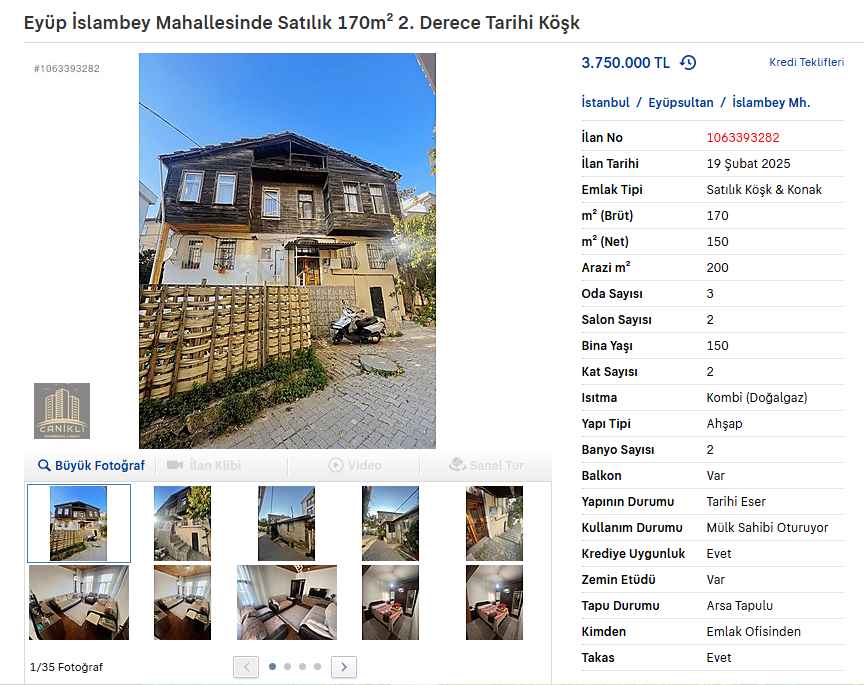
Task: Click the İlan Klibi camera icon
Action: (x=175, y=465)
